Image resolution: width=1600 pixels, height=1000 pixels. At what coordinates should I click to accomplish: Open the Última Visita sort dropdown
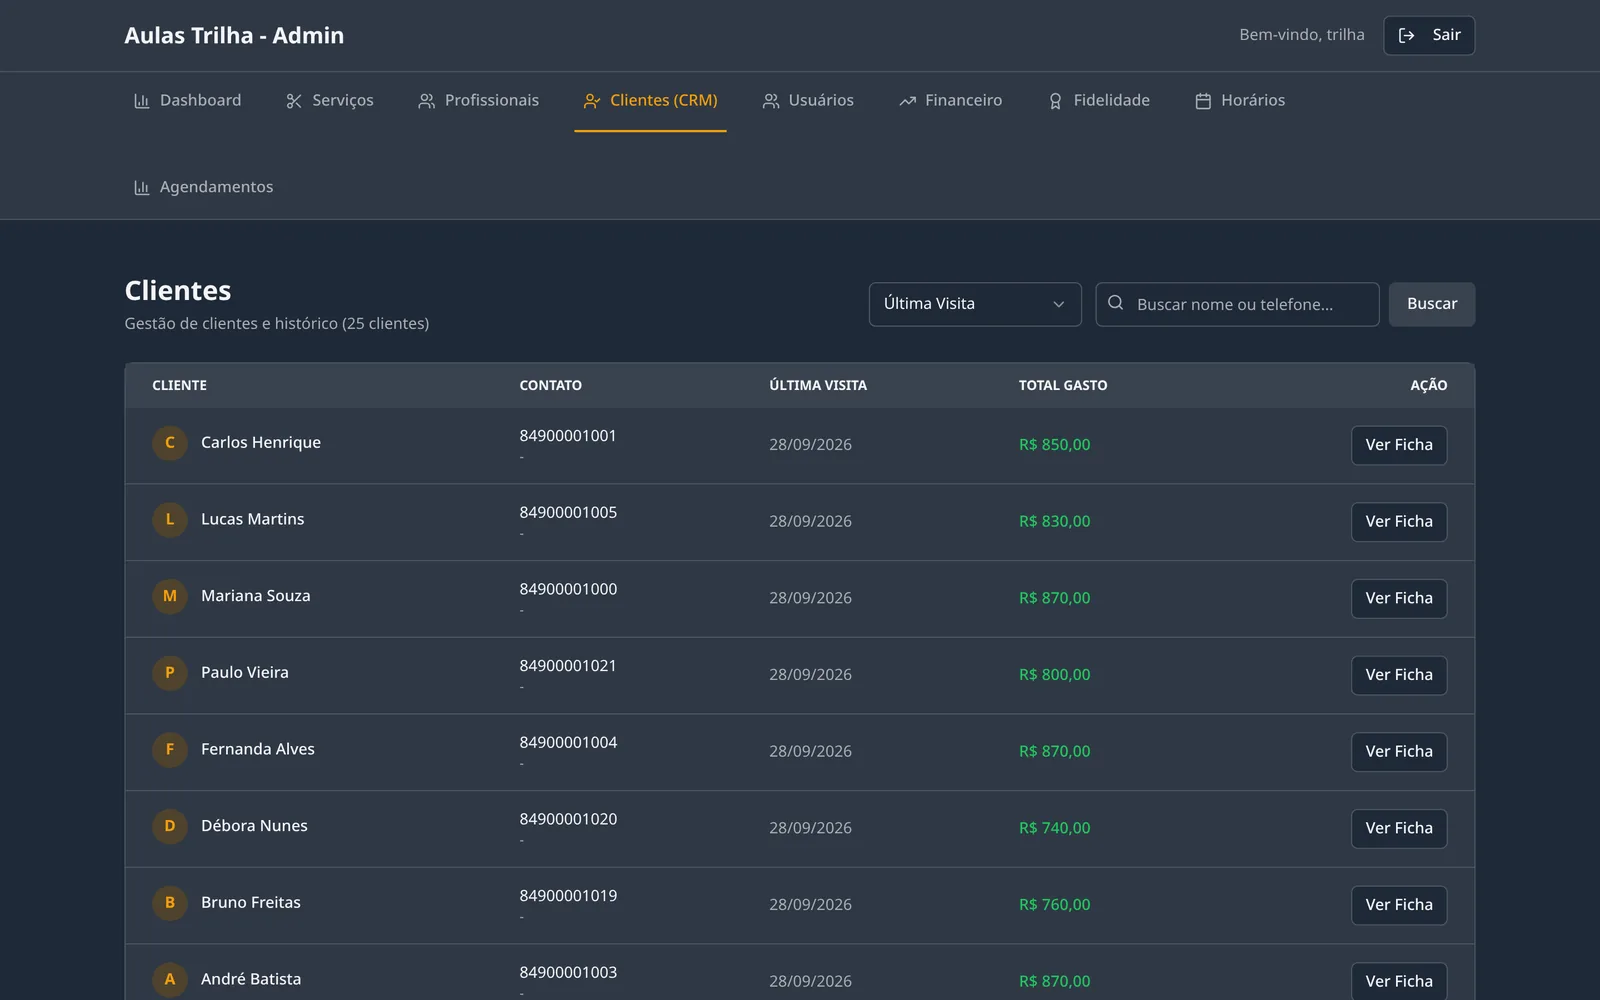[975, 304]
